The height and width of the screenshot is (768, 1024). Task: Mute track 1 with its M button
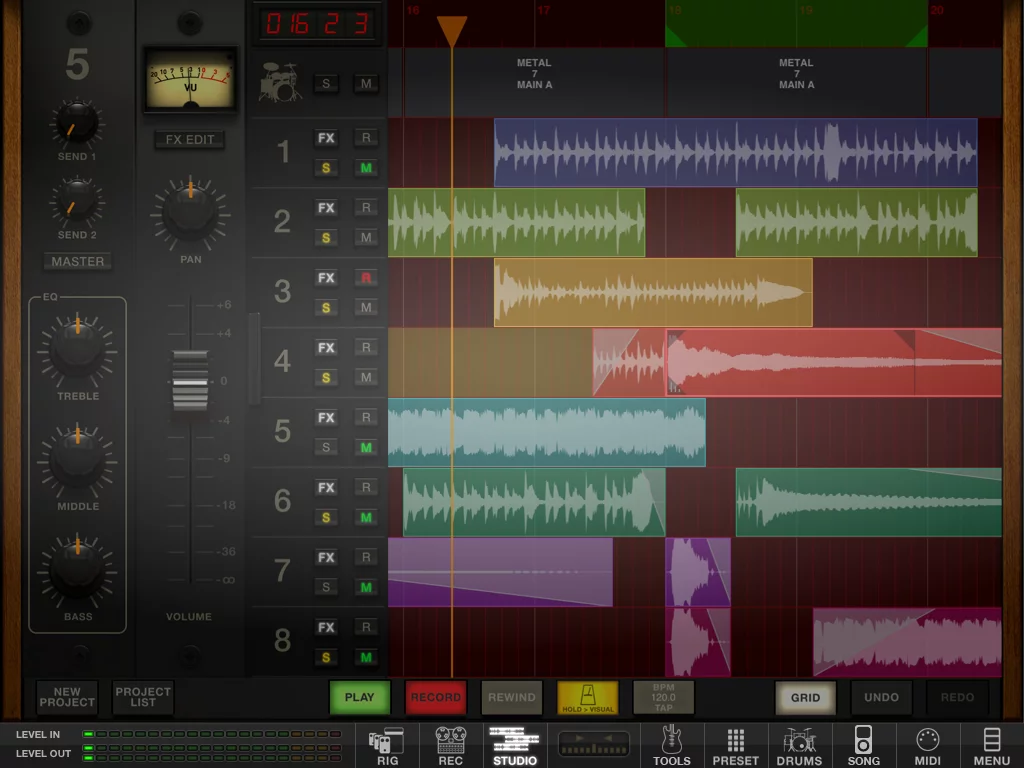click(x=366, y=168)
